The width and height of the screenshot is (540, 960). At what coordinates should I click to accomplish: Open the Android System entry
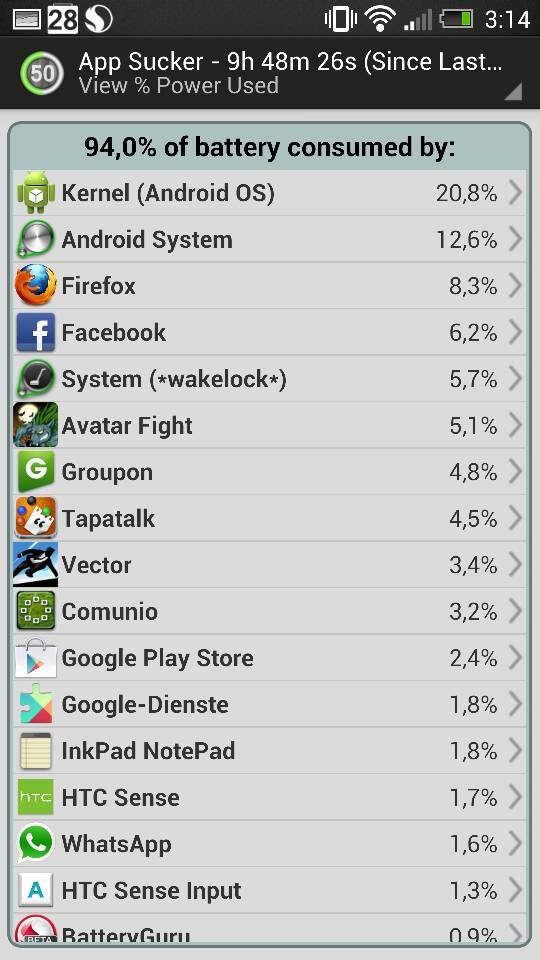tap(270, 239)
